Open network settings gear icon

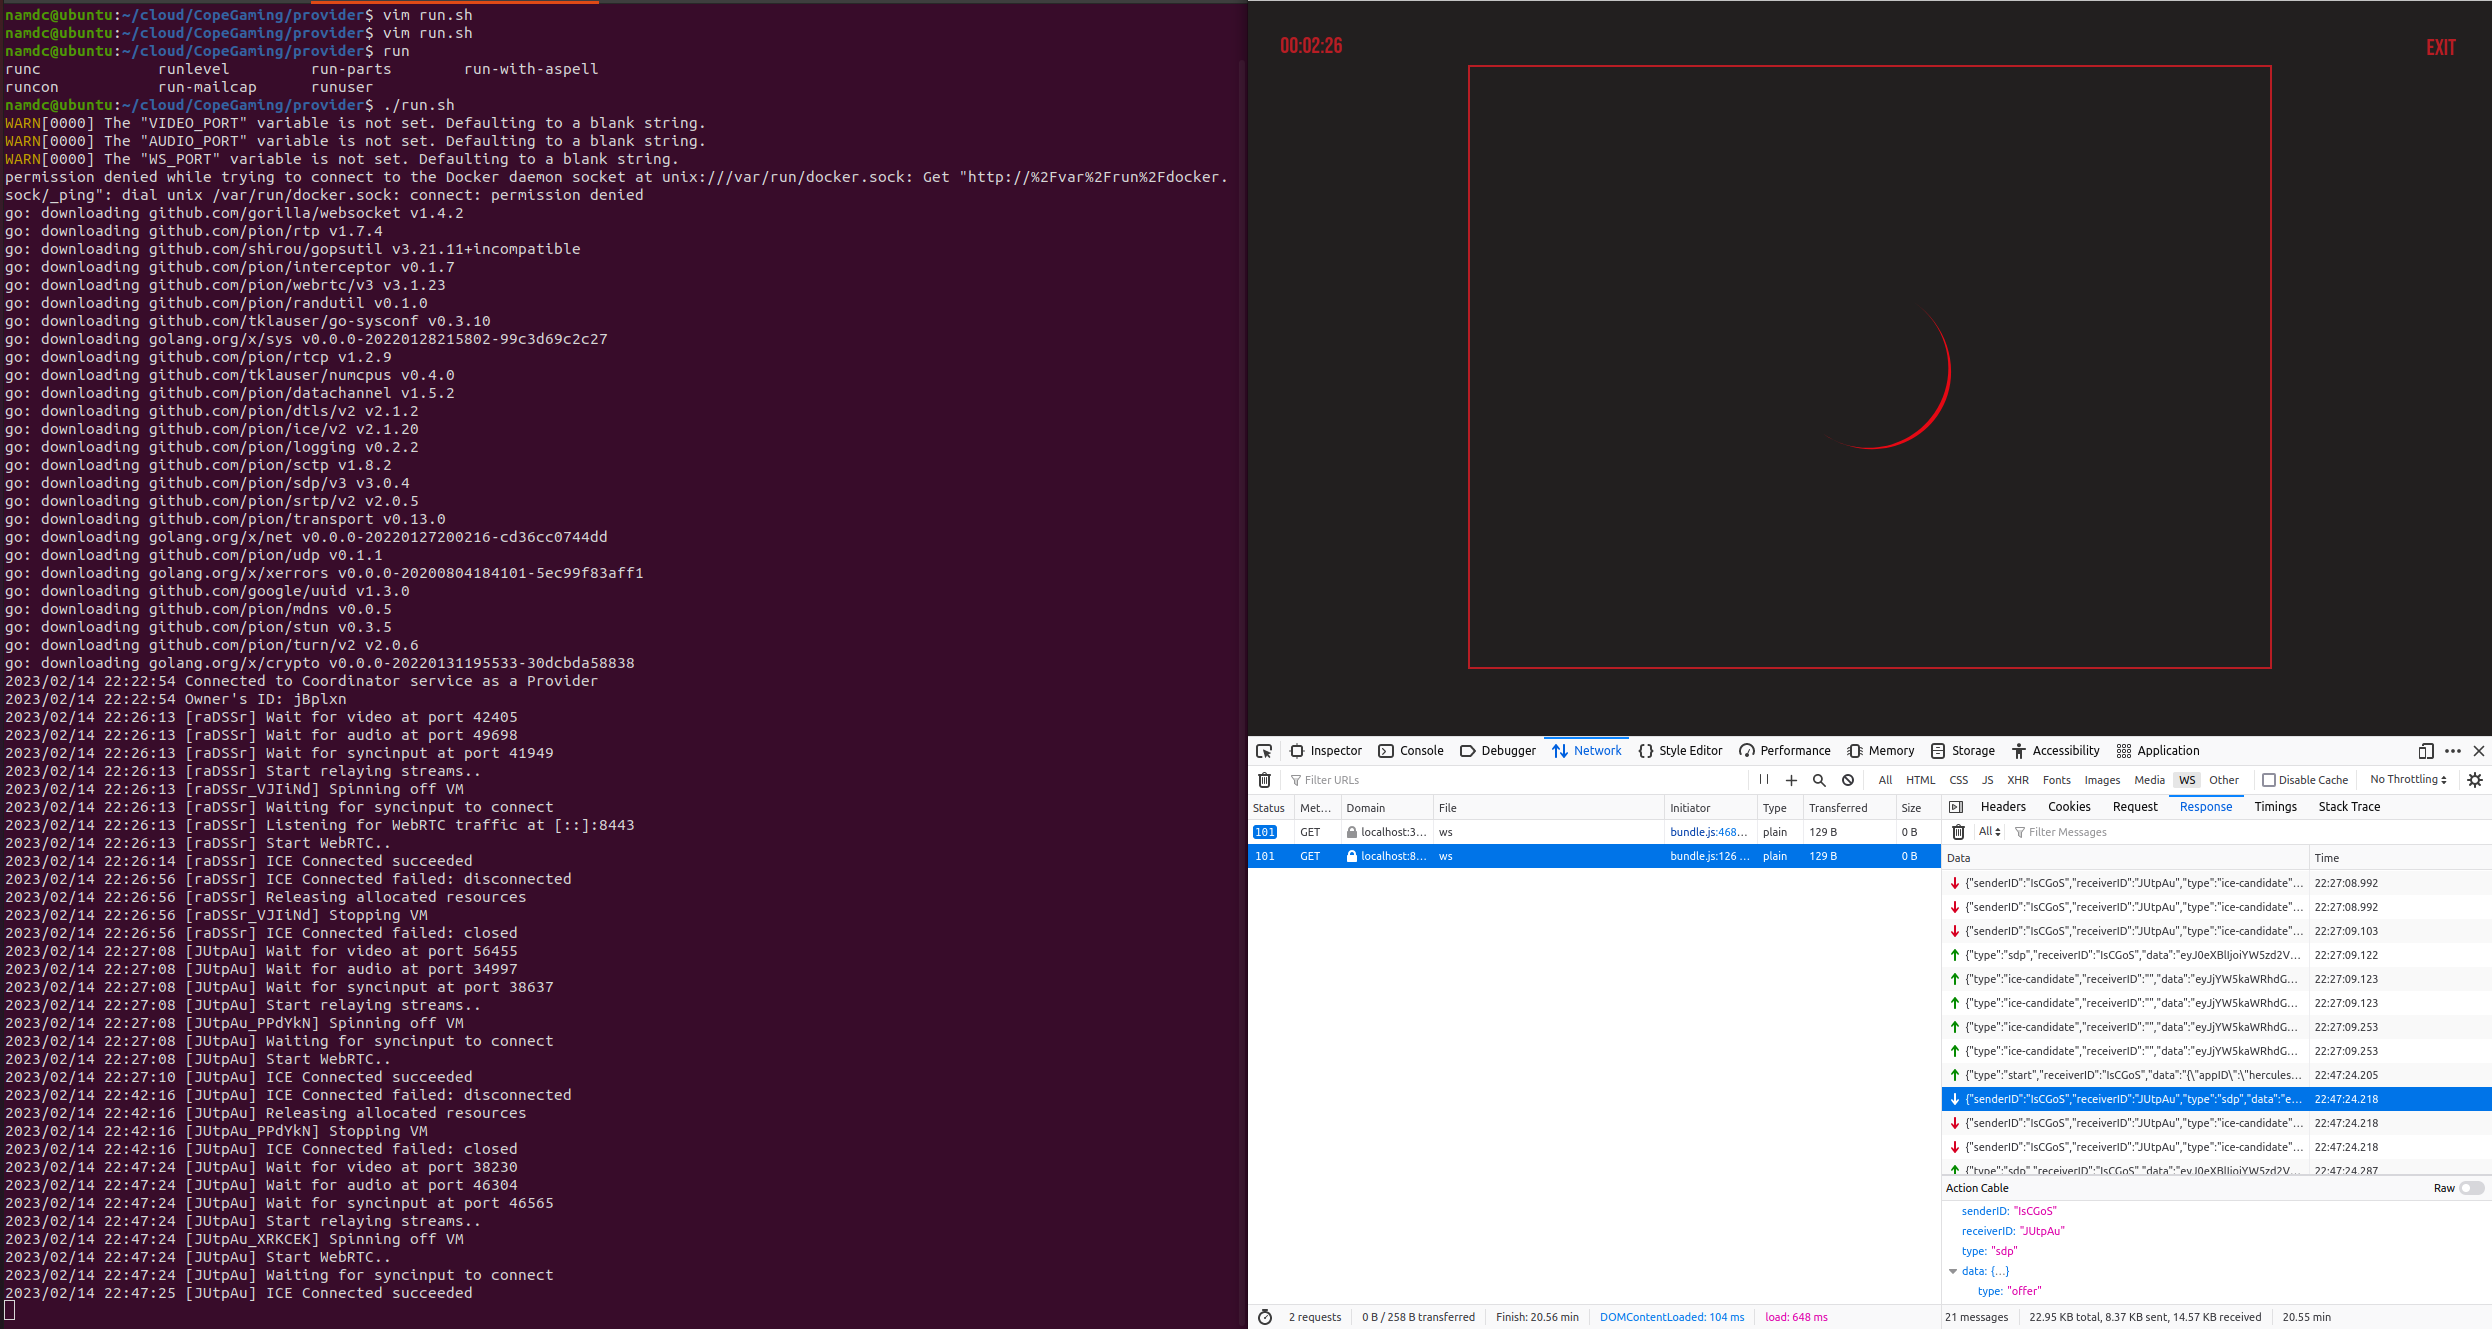[x=2475, y=780]
